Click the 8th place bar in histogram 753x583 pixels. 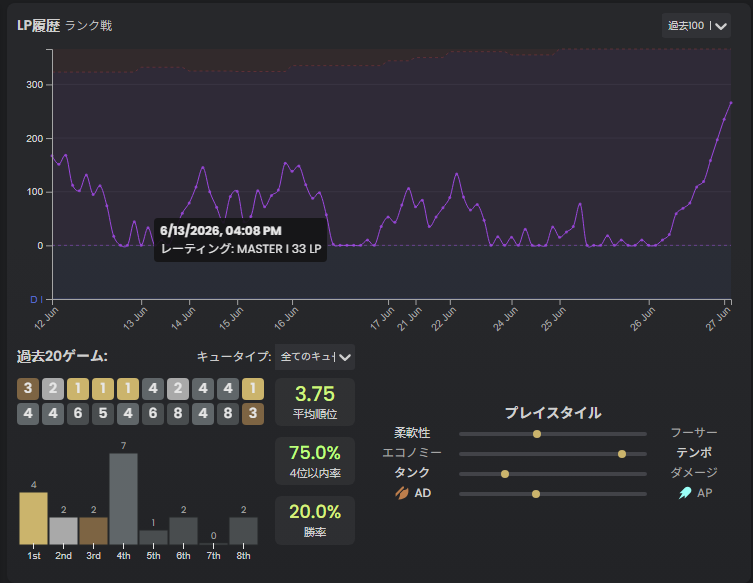[x=243, y=531]
